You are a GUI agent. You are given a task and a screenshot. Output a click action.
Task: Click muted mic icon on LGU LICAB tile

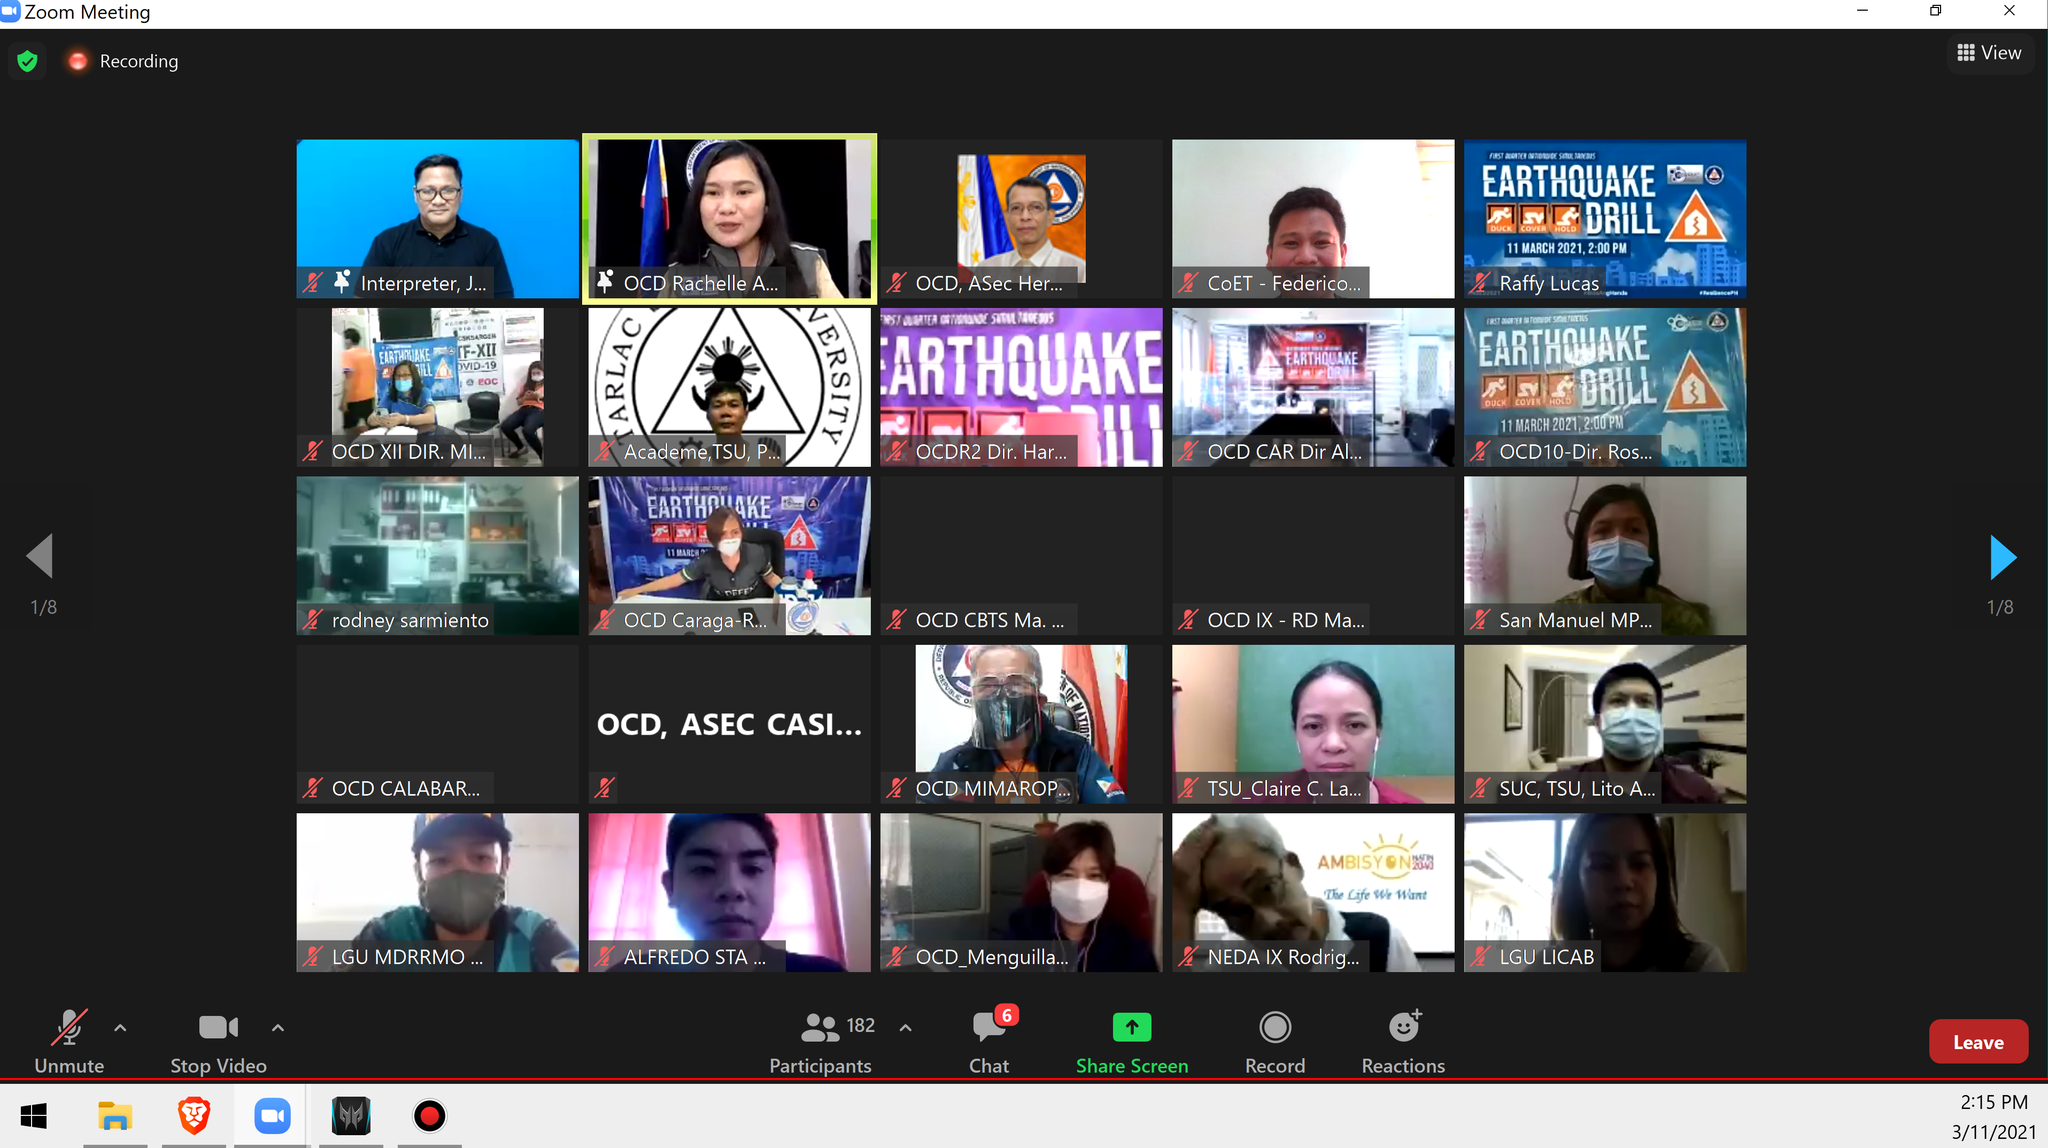tap(1480, 957)
